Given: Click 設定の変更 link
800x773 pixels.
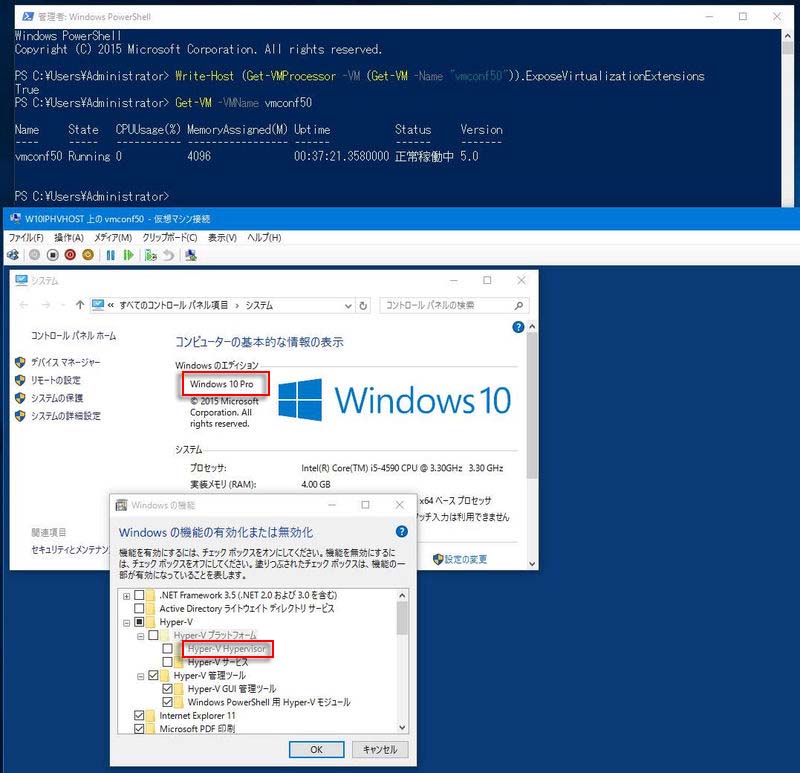Looking at the screenshot, I should [465, 559].
